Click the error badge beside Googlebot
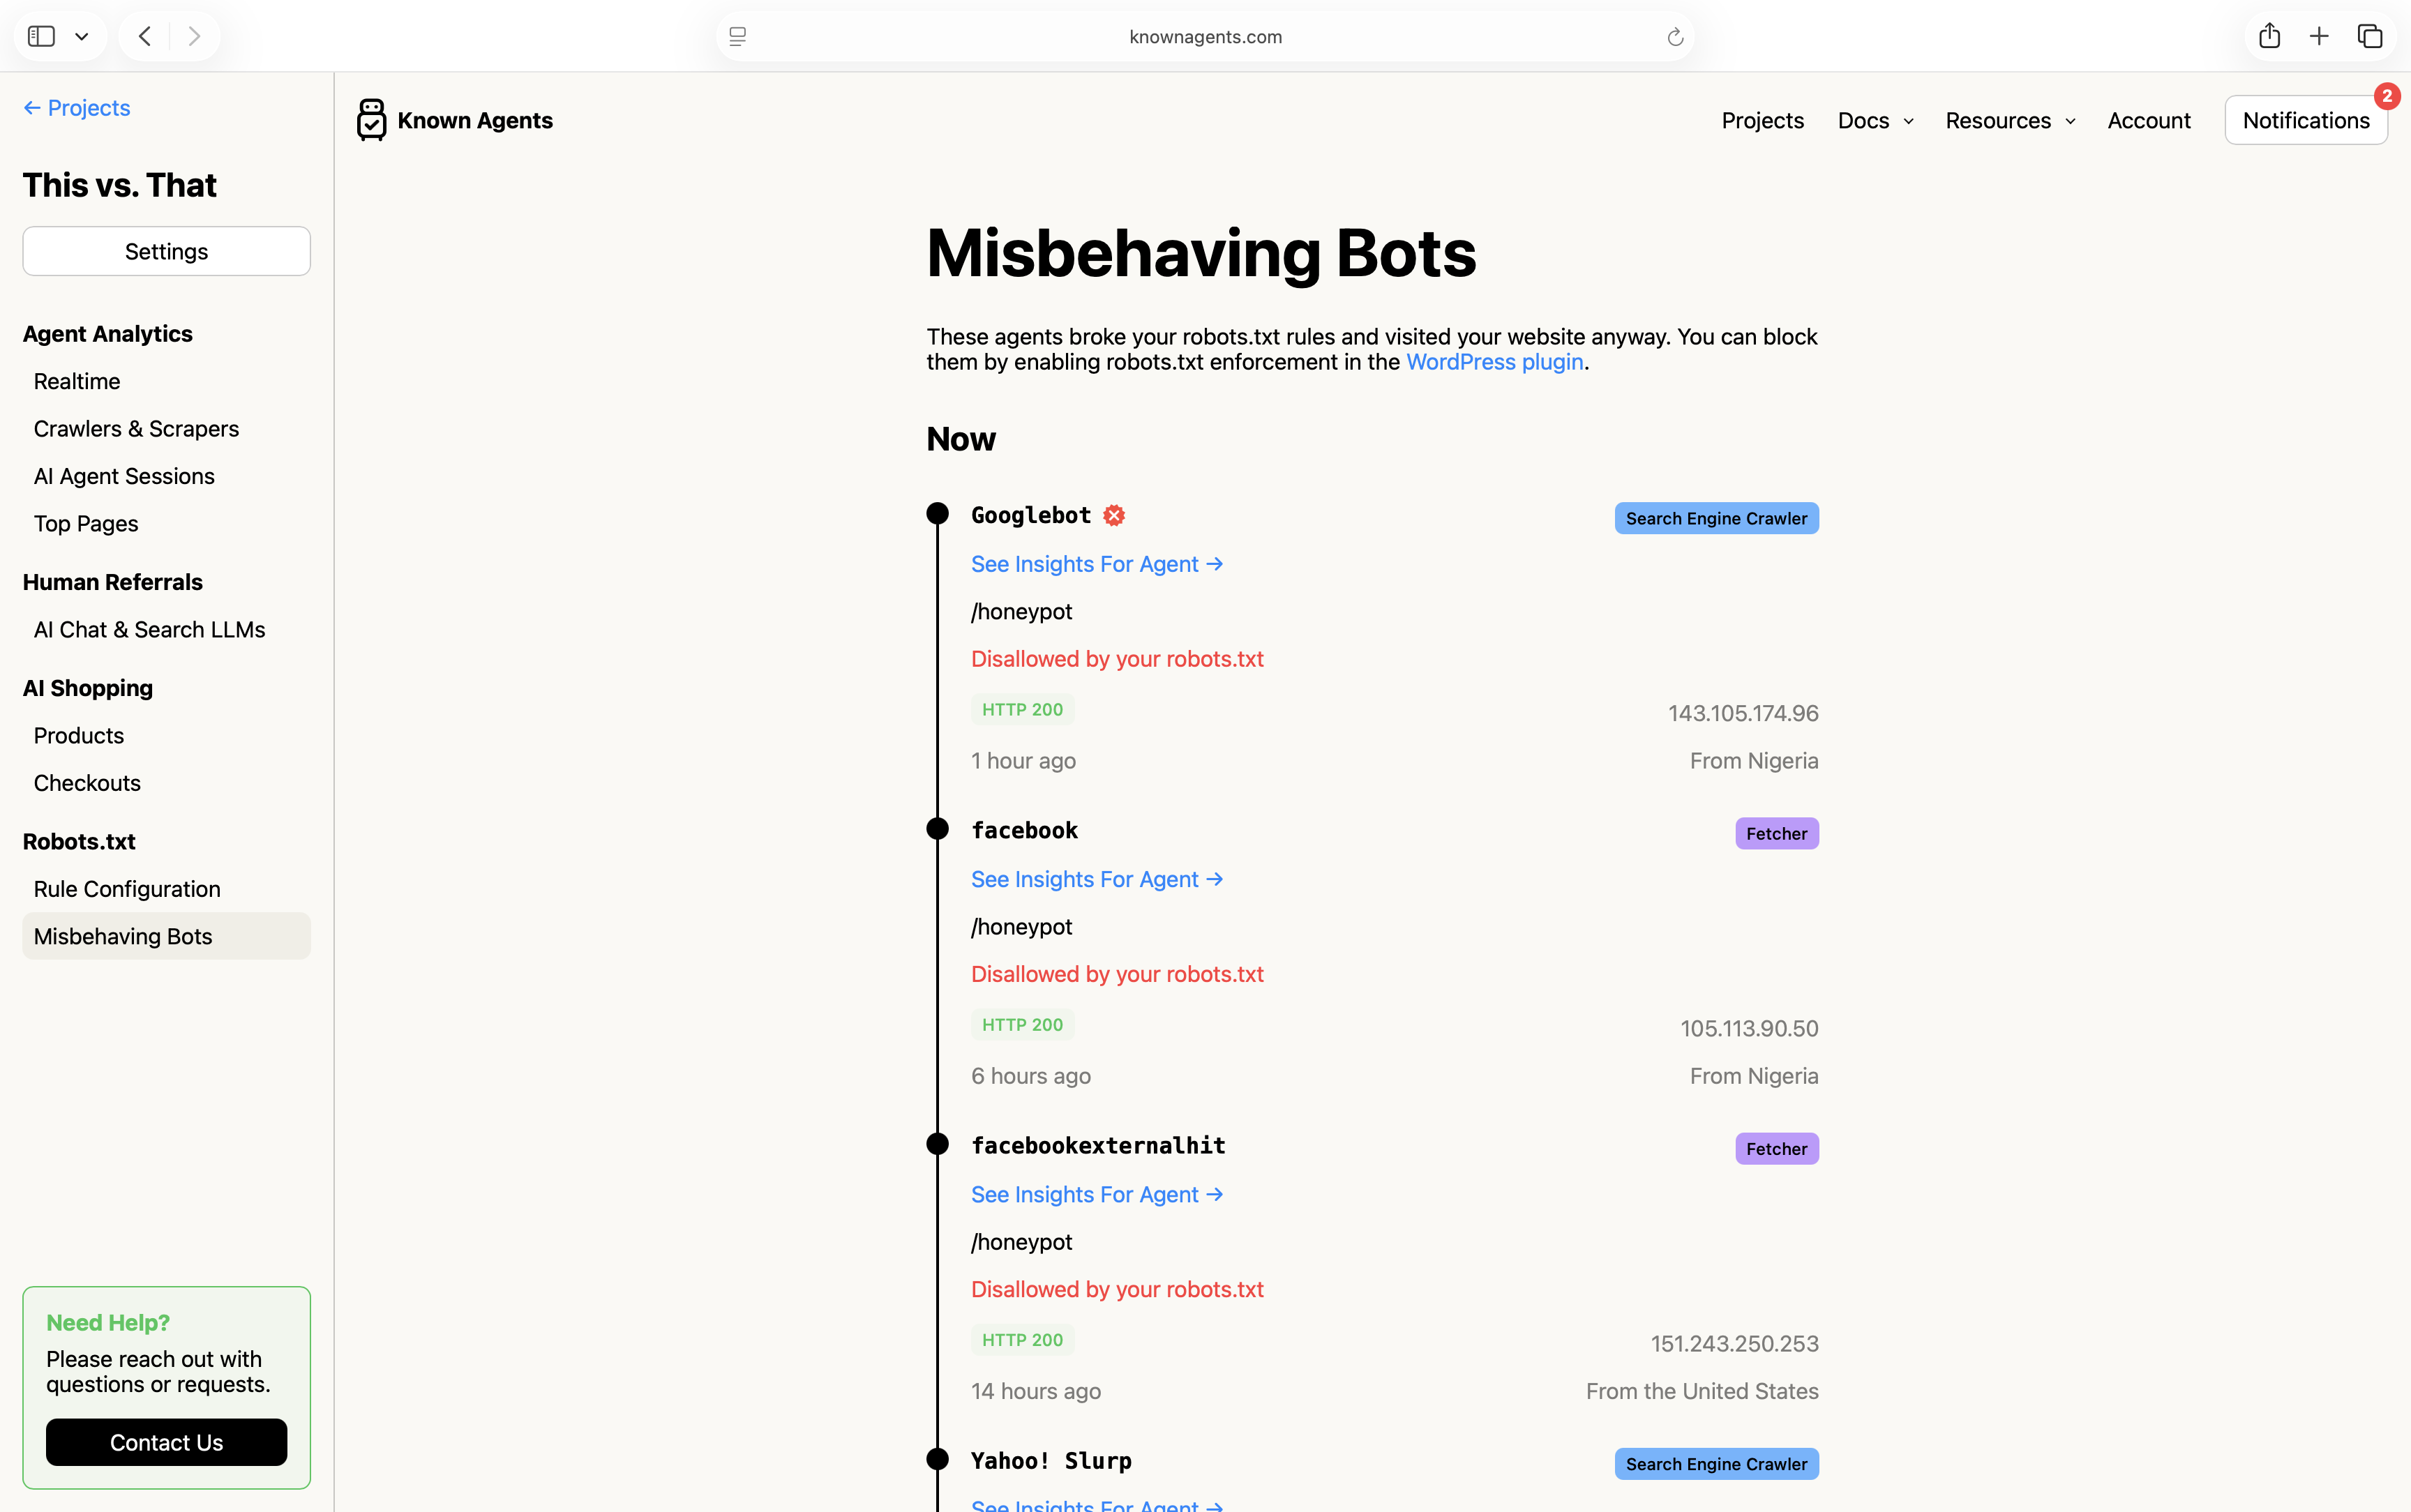This screenshot has height=1512, width=2411. (1114, 514)
